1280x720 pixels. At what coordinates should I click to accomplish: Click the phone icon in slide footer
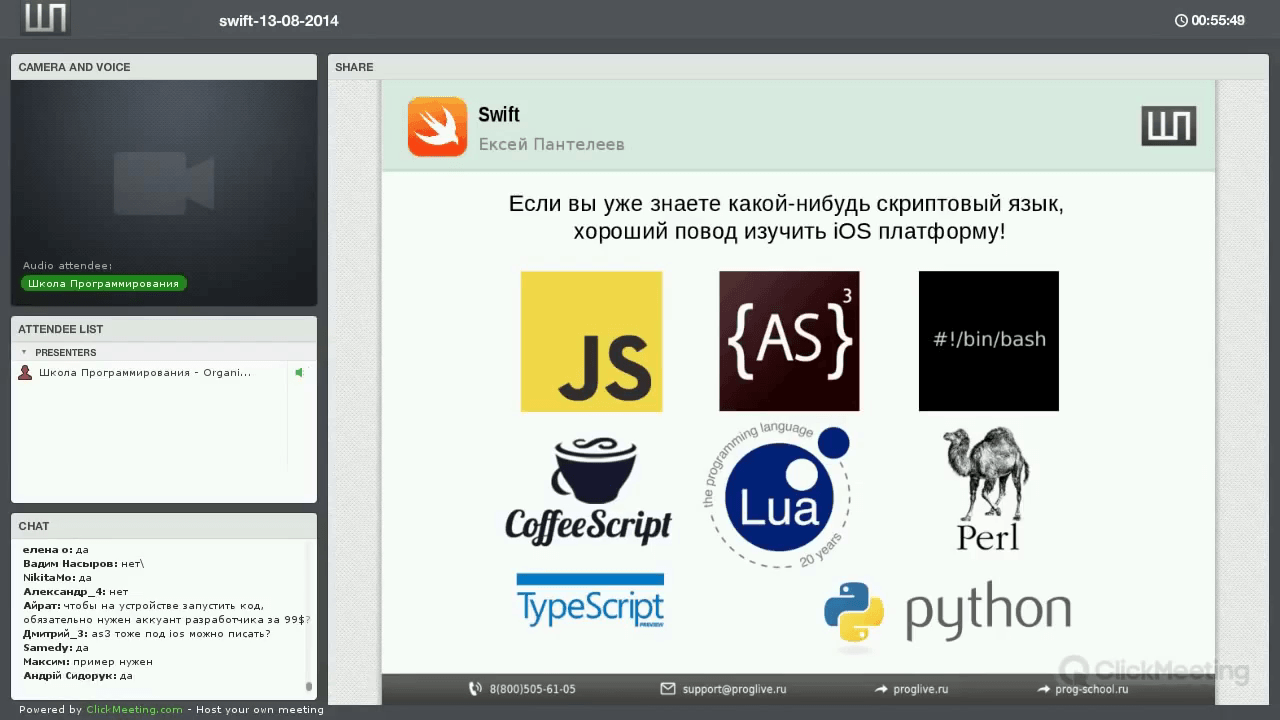click(475, 689)
